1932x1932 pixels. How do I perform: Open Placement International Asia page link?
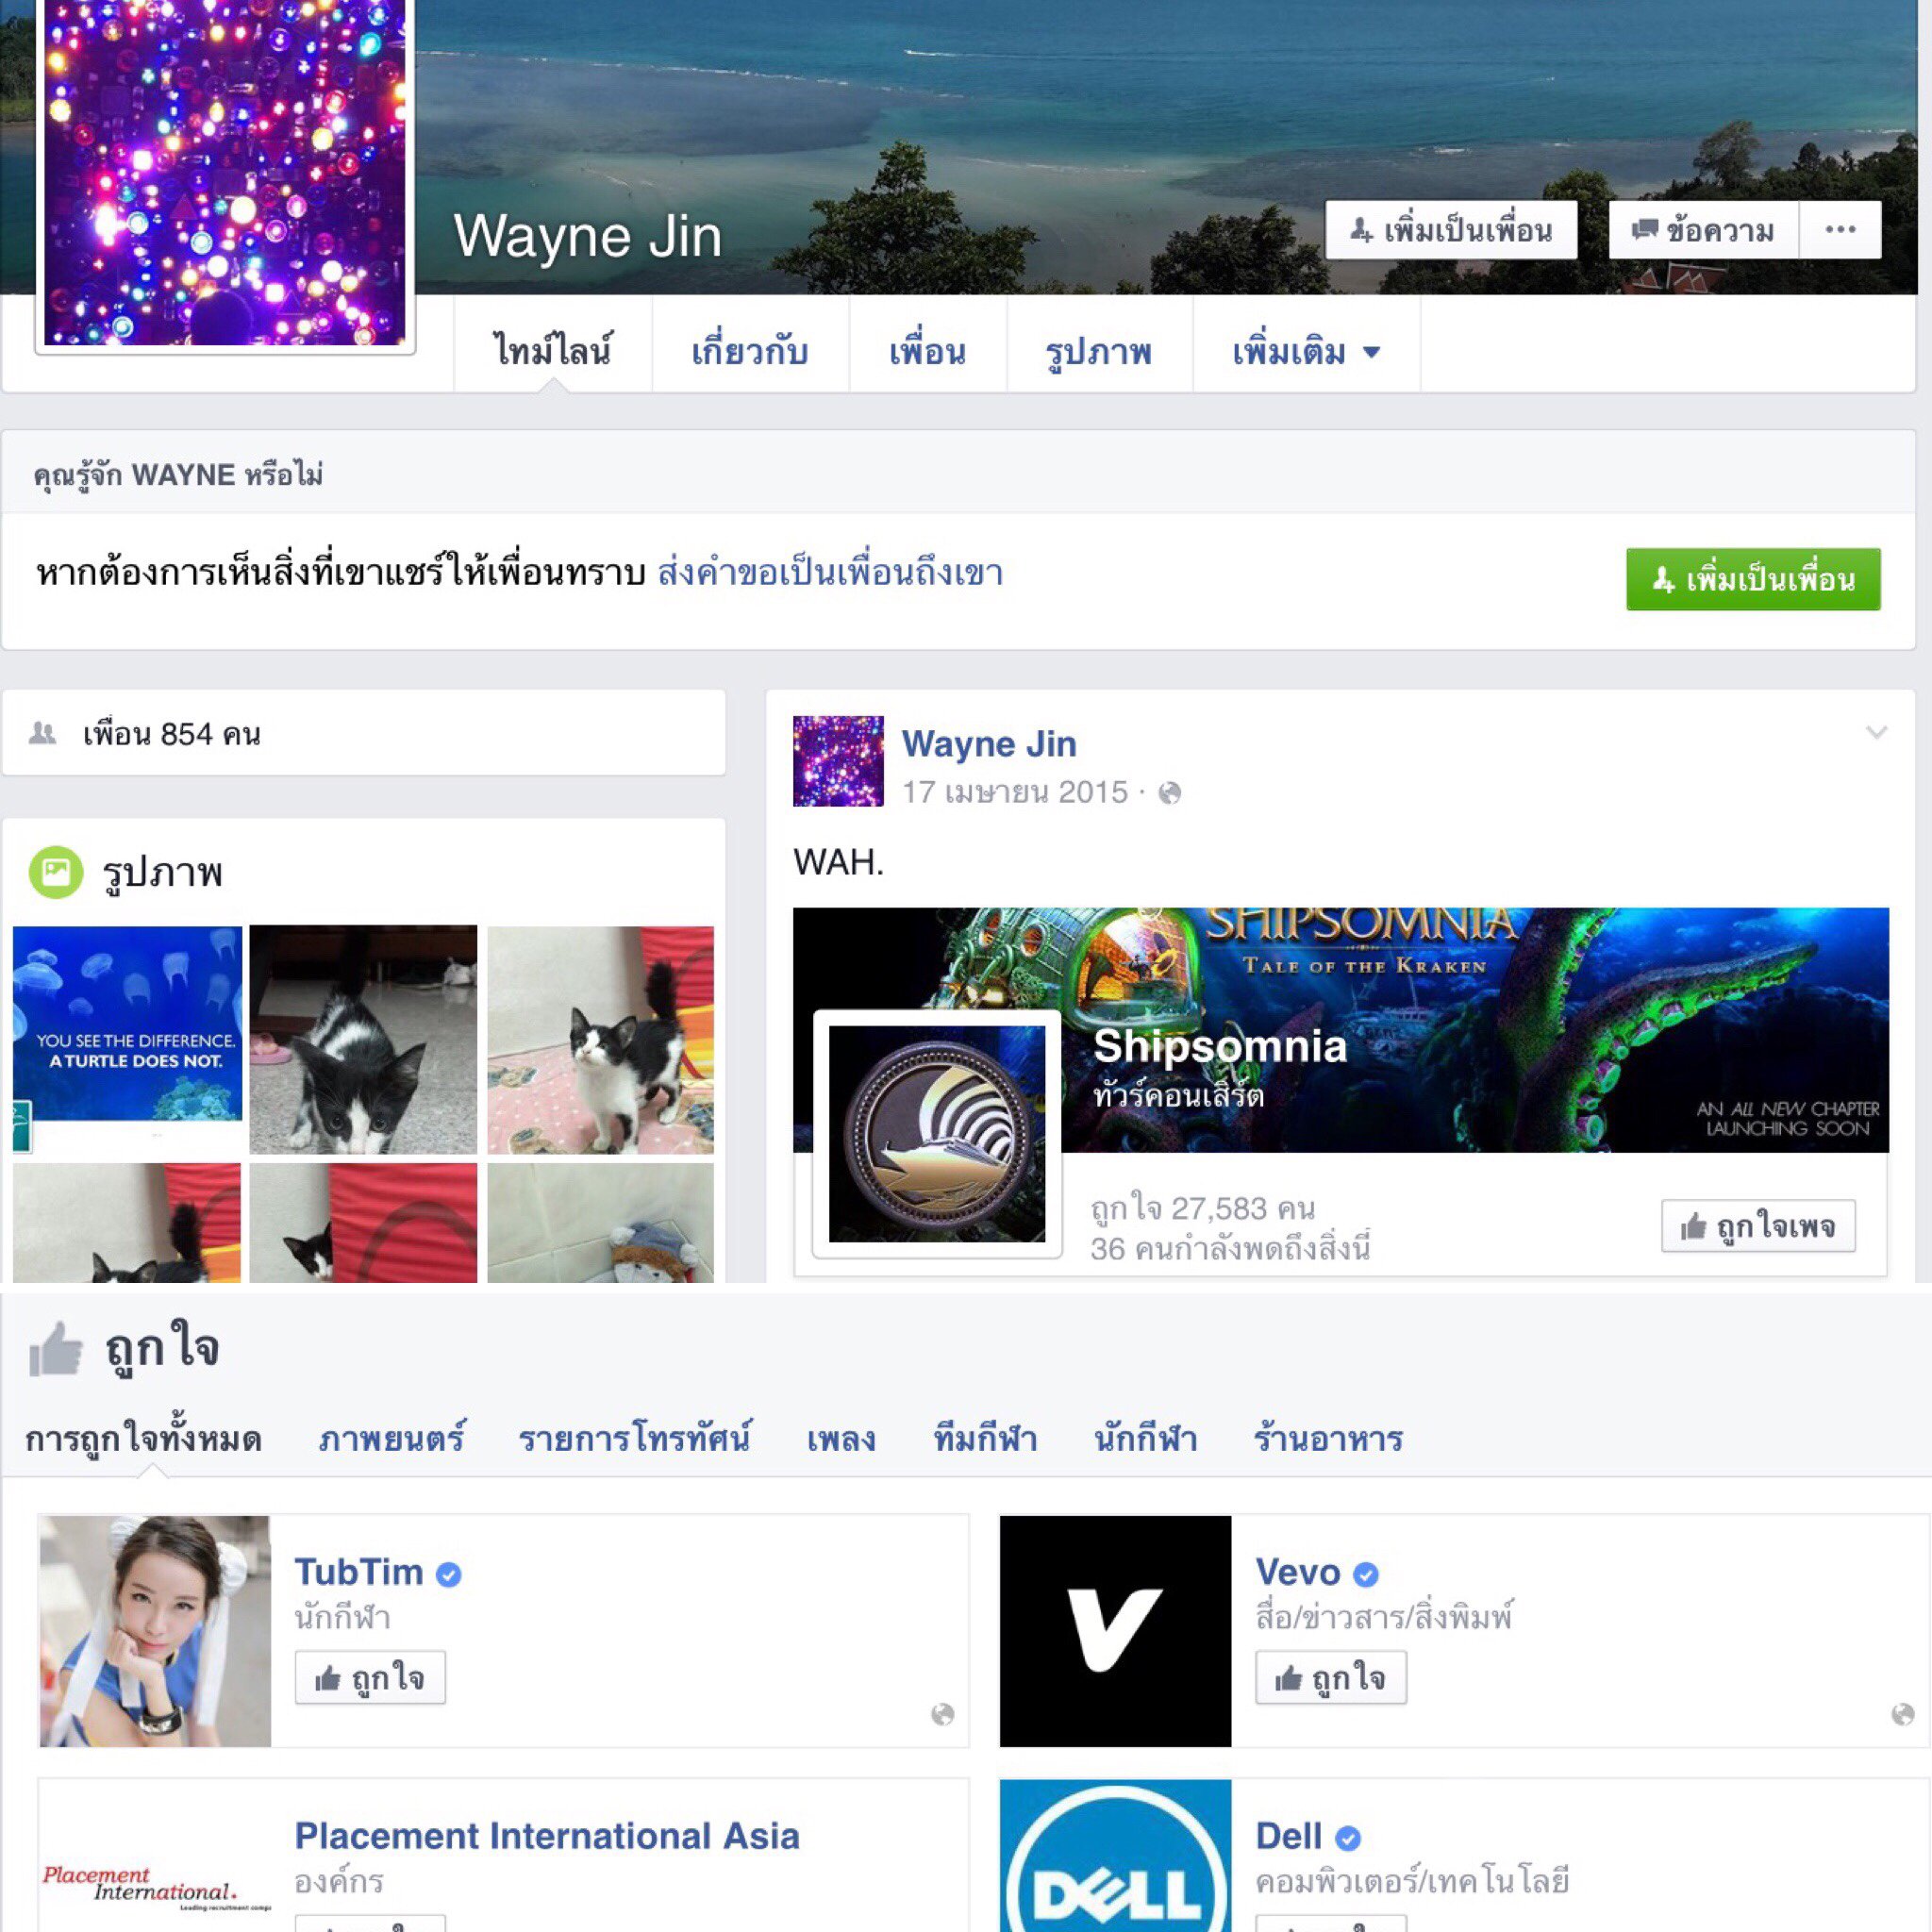547,1836
